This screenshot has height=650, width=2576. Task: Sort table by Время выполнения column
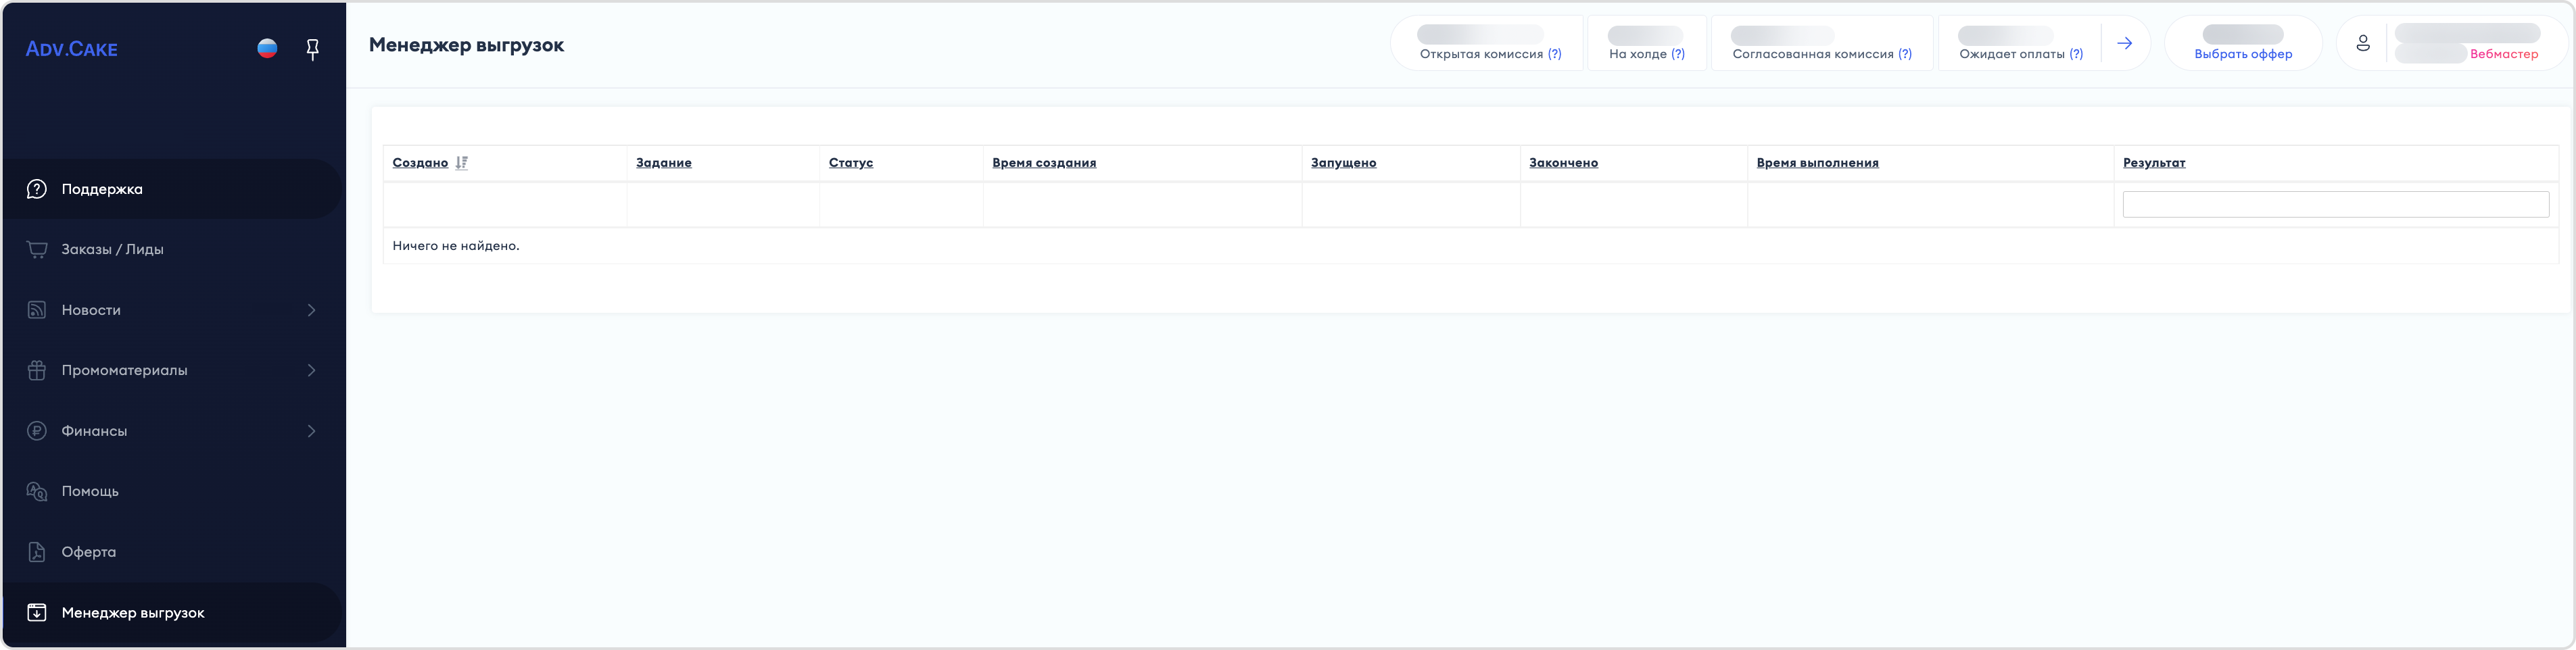(x=1817, y=163)
